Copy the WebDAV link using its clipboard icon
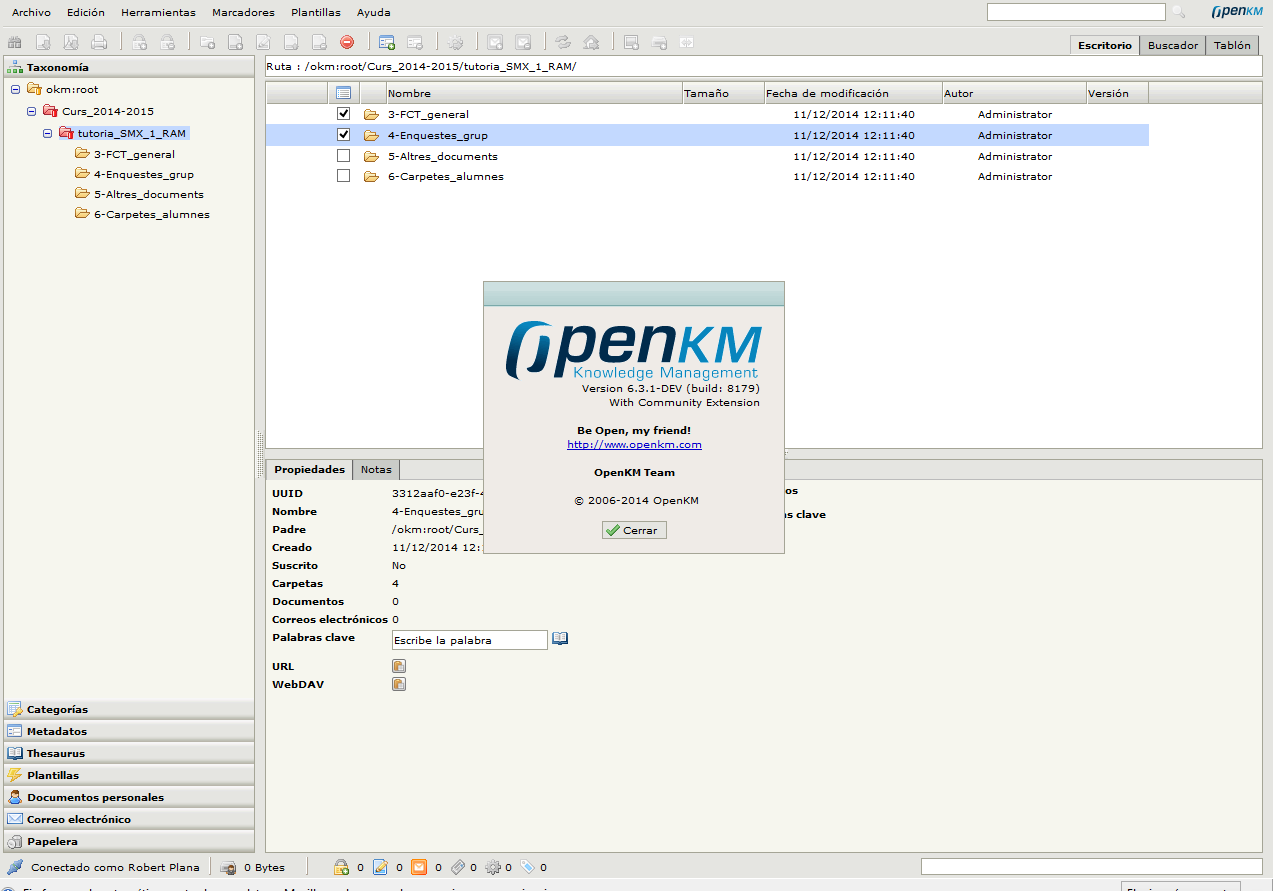The image size is (1273, 891). pyautogui.click(x=398, y=685)
